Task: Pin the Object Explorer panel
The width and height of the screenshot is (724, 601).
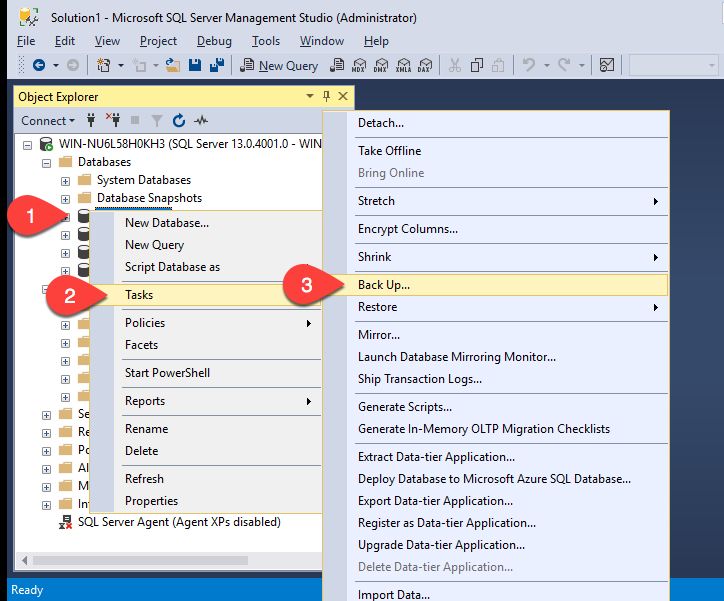Action: [326, 96]
